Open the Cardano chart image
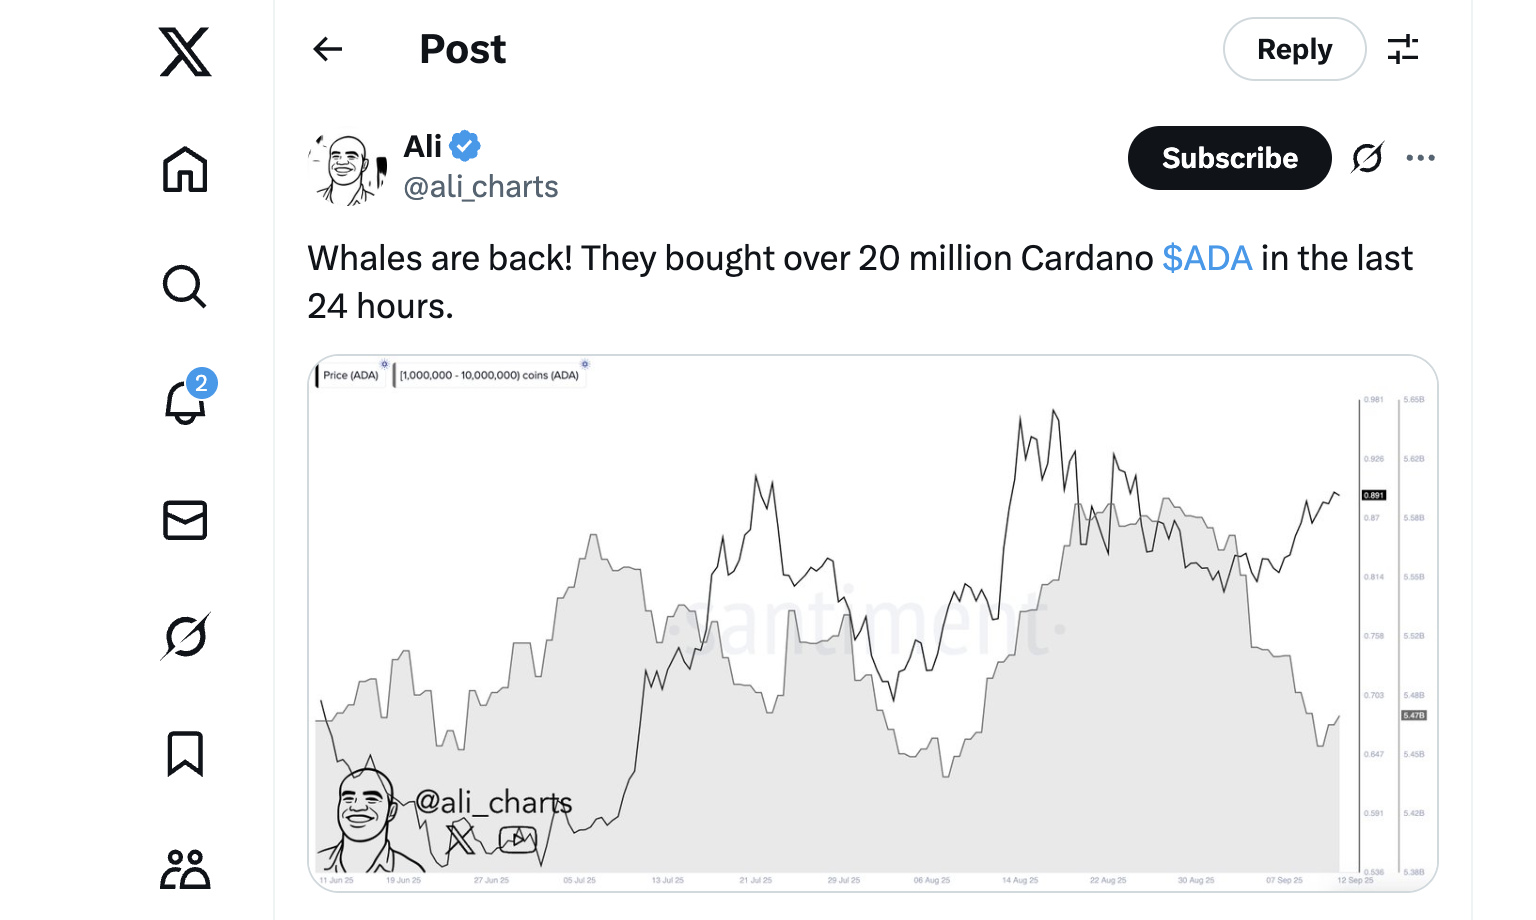This screenshot has width=1536, height=920. [873, 623]
